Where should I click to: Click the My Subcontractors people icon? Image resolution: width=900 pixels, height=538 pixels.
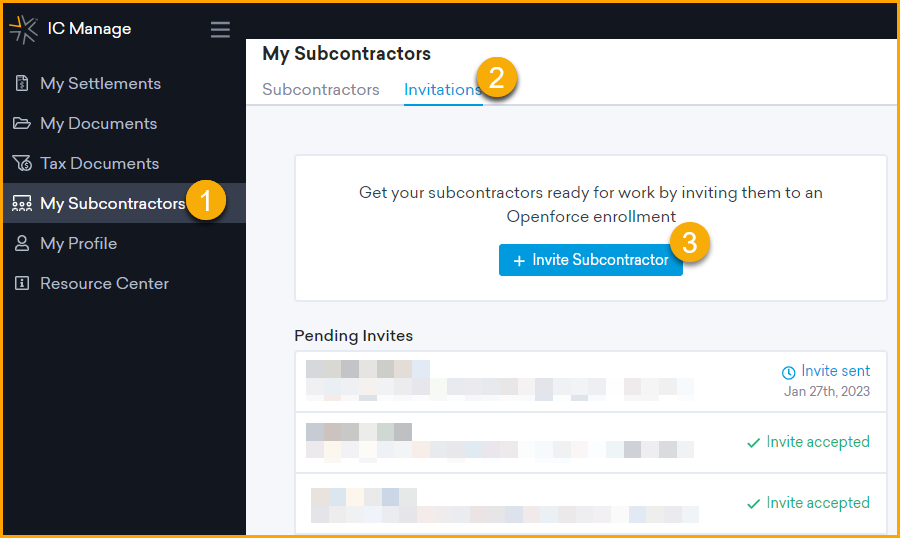click(x=22, y=203)
